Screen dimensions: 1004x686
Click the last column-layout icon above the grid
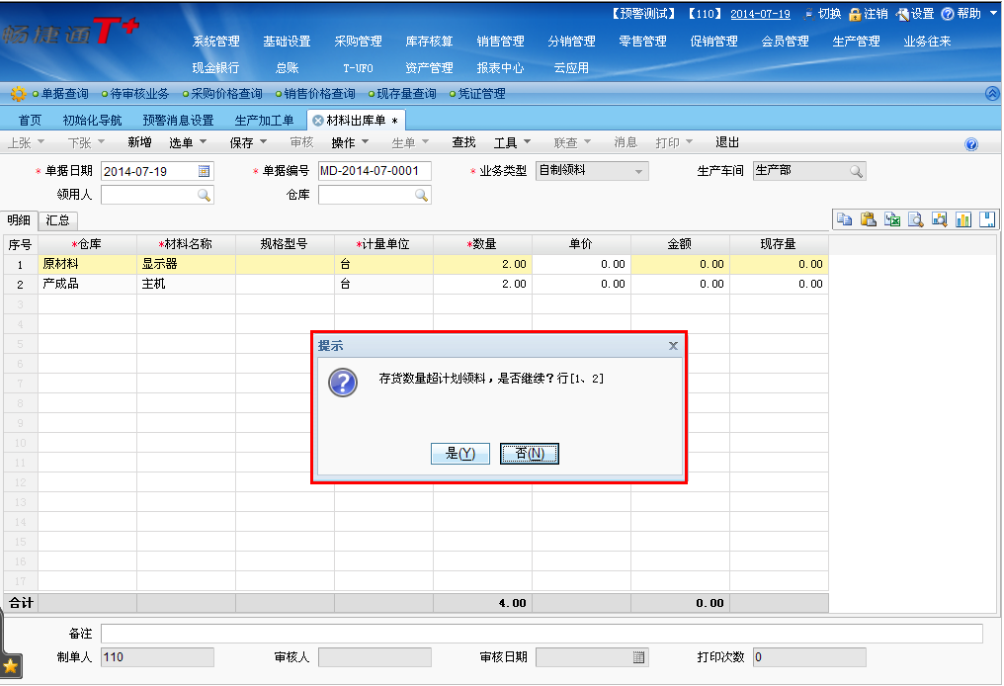pos(987,220)
